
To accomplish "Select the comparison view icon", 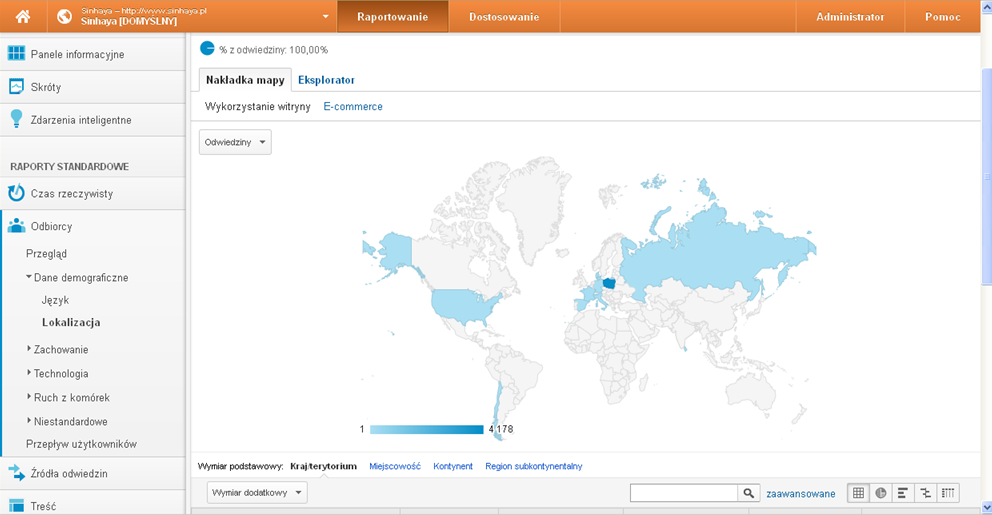I will click(925, 493).
